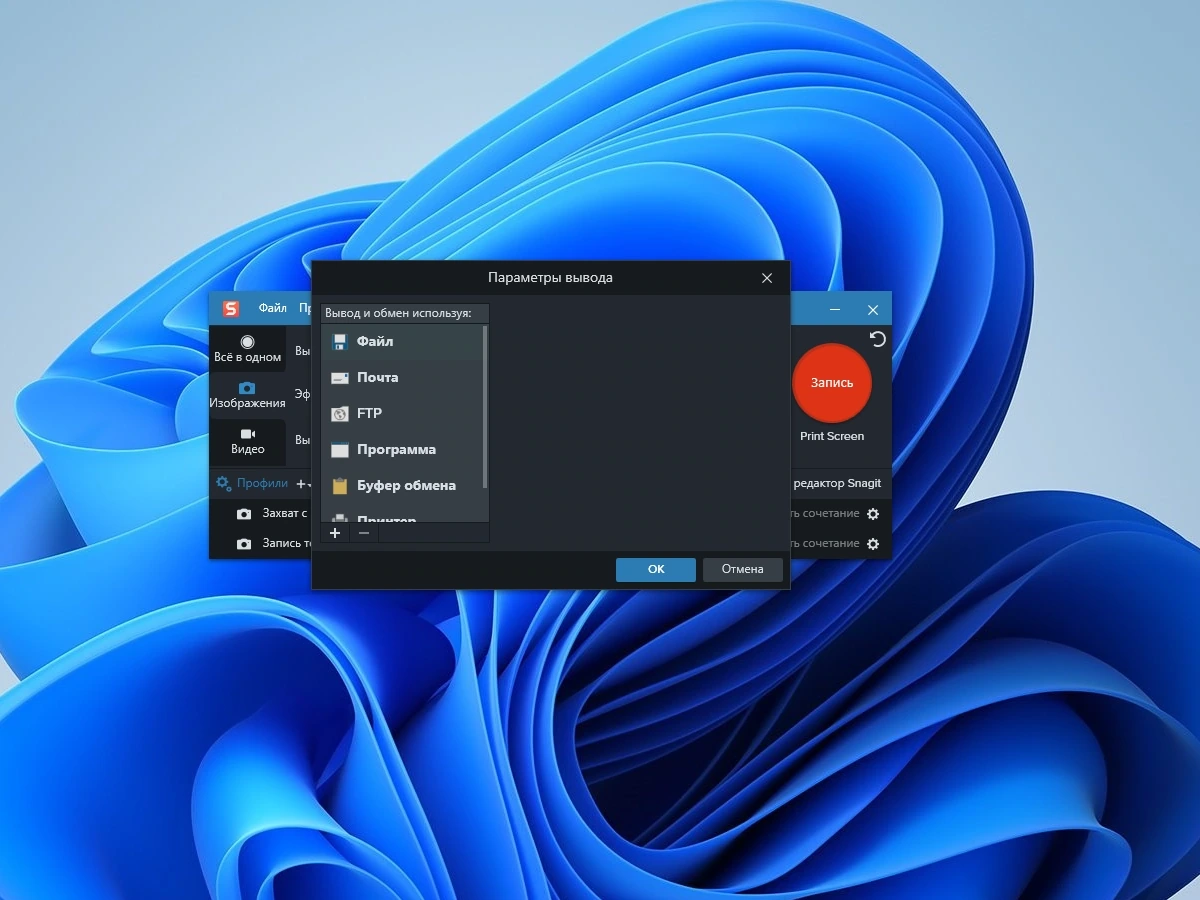Open add profile plus dropdown beside Профили

click(304, 483)
